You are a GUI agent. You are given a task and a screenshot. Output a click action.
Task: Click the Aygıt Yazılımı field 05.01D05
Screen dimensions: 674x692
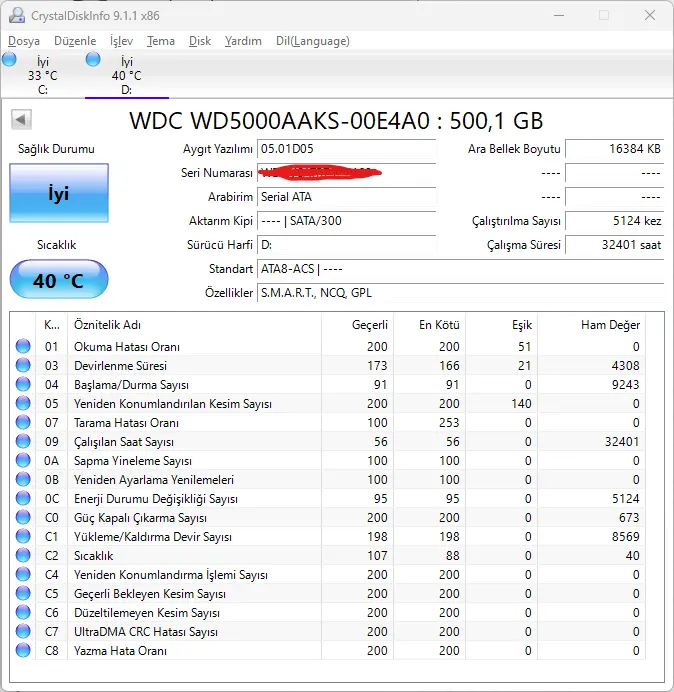point(346,149)
